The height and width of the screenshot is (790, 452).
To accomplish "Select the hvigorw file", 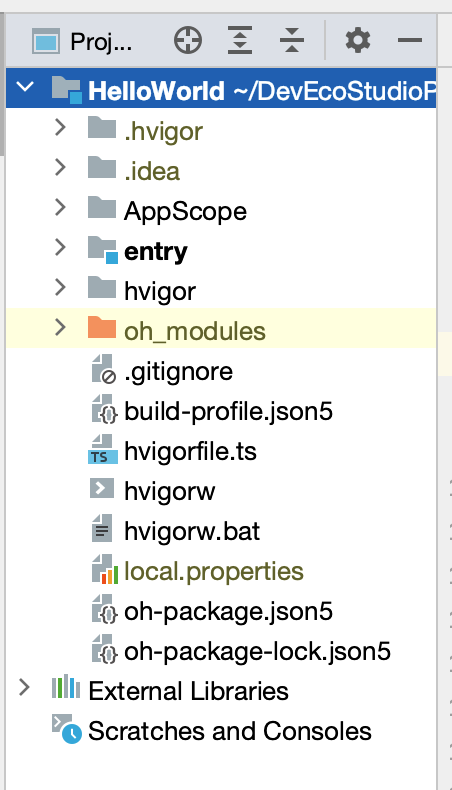I will [169, 491].
